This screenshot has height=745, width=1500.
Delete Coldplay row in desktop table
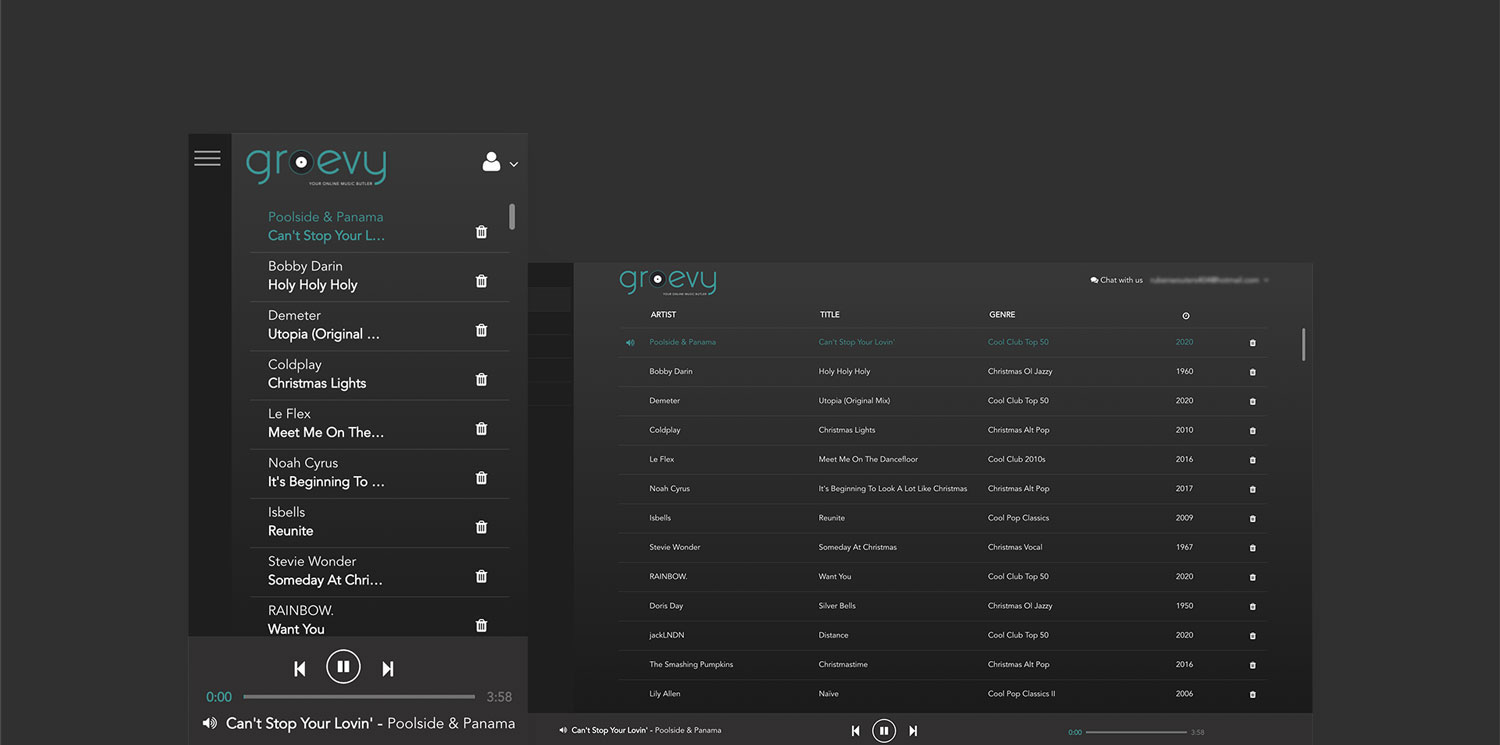tap(1253, 431)
